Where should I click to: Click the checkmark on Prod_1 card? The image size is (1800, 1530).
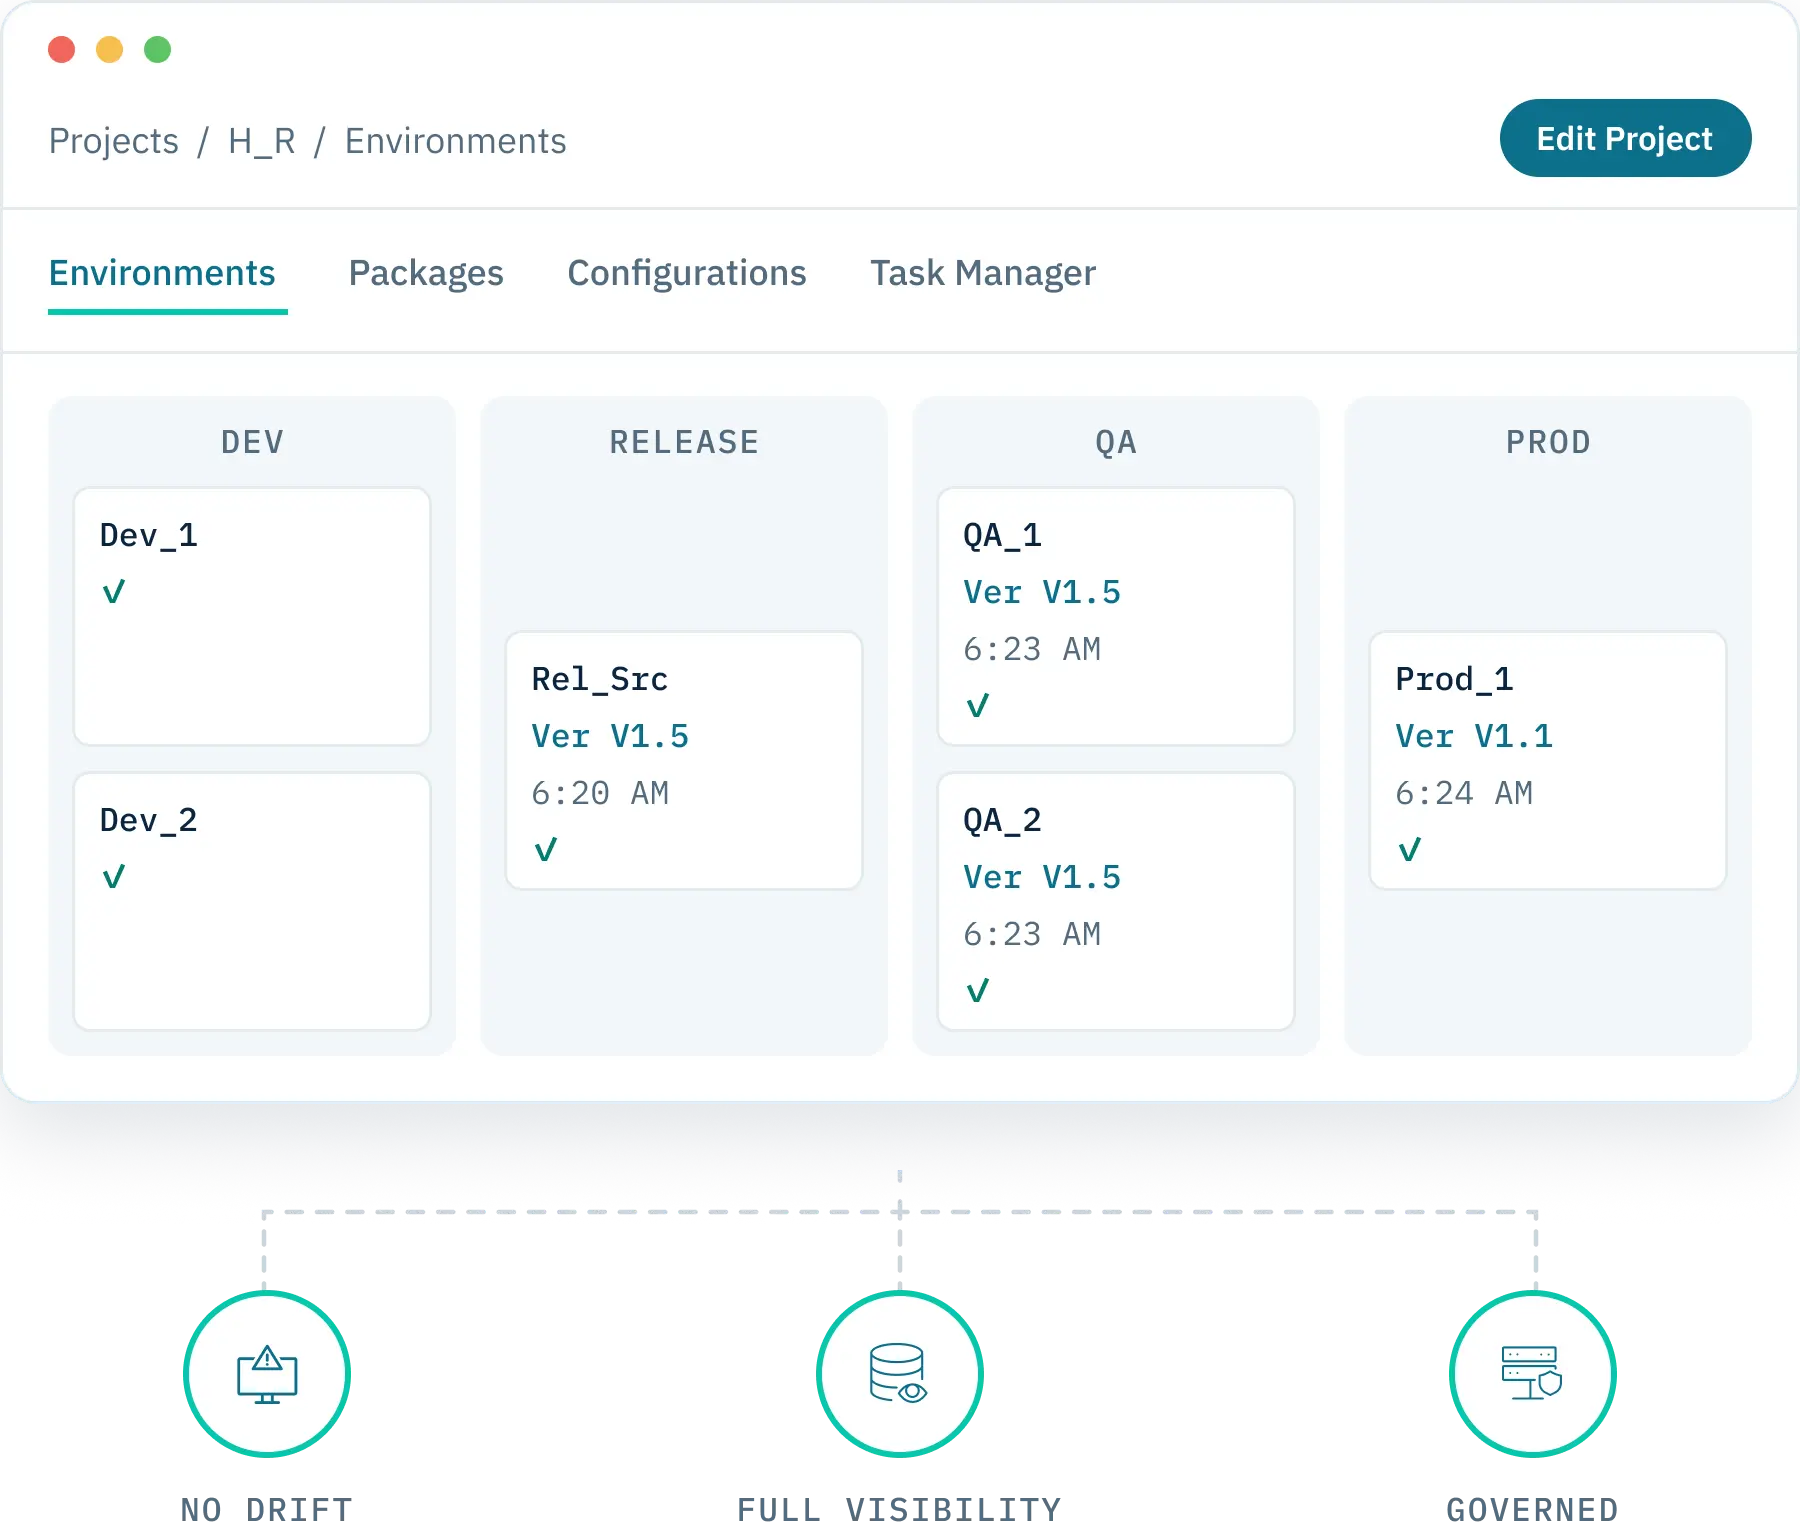click(x=1410, y=850)
